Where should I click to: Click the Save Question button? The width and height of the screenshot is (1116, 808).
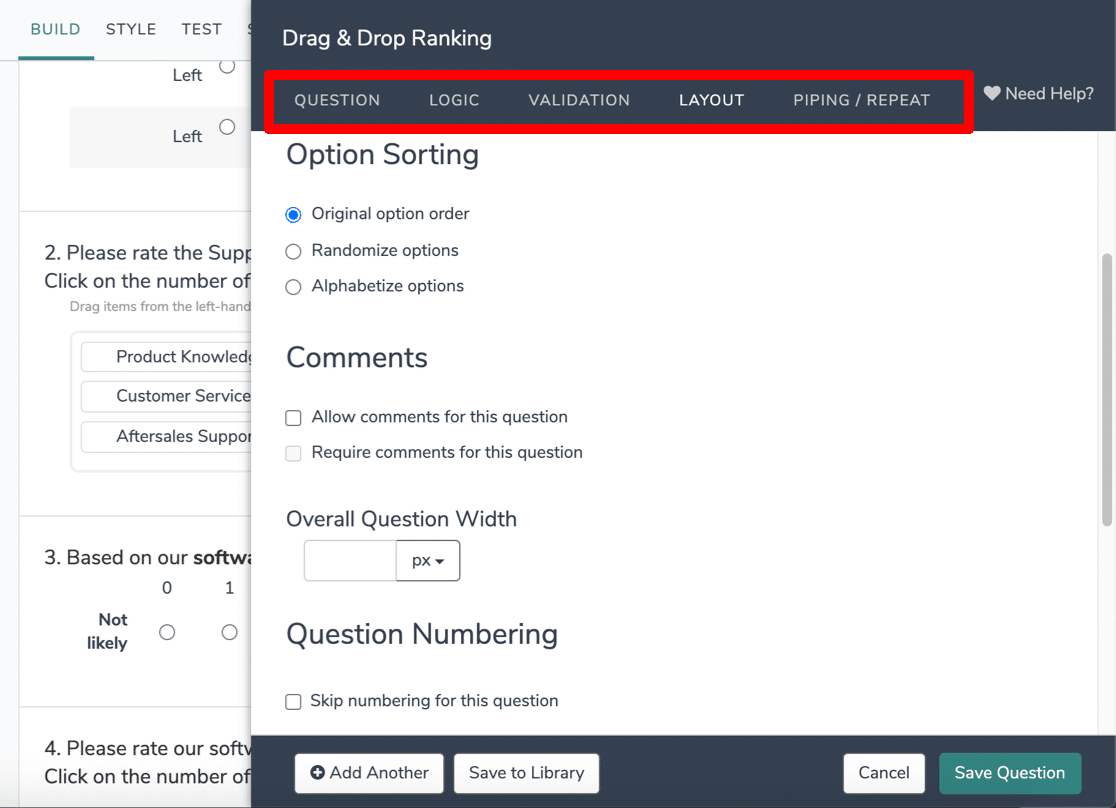(x=1010, y=773)
